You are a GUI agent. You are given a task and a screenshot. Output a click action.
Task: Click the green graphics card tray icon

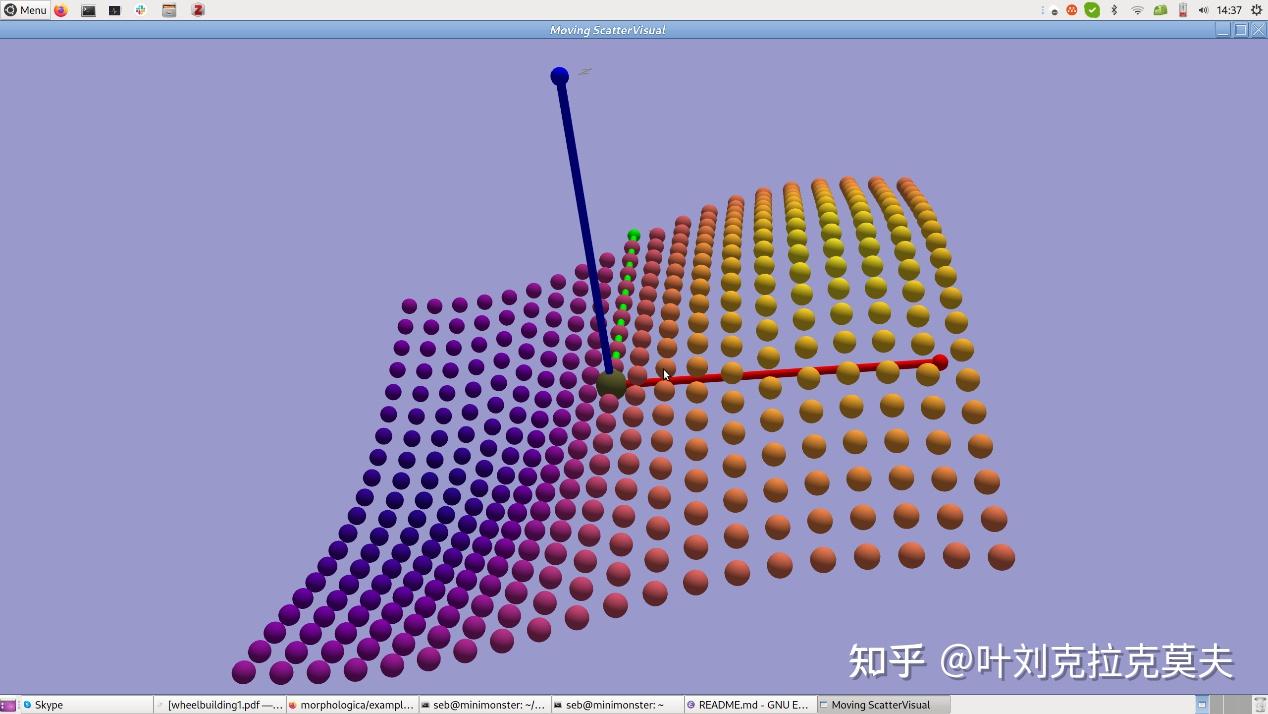[x=1160, y=10]
